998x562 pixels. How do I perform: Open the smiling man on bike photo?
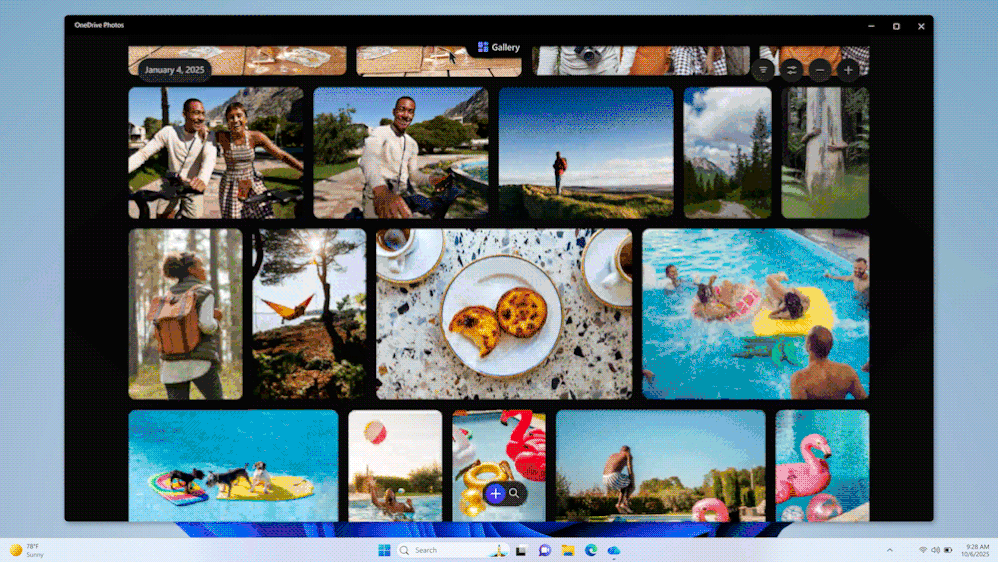click(401, 153)
